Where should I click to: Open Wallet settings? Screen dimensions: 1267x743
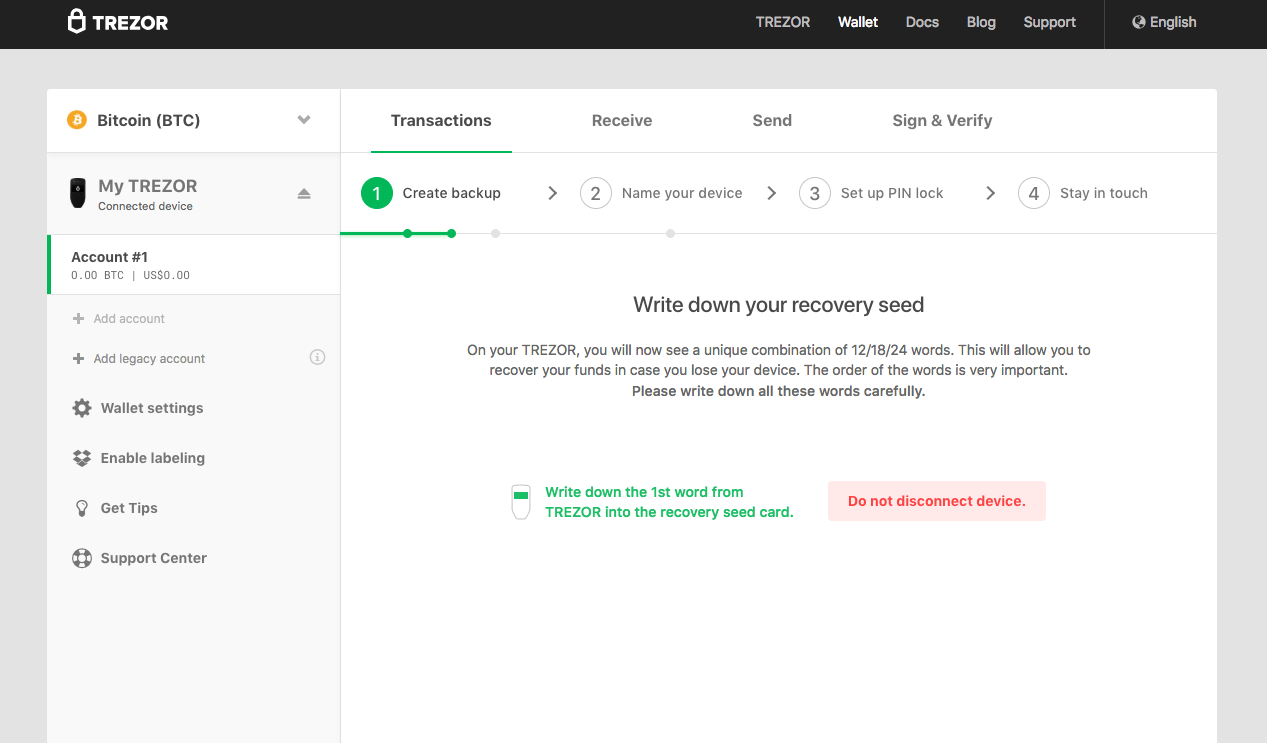pyautogui.click(x=152, y=408)
